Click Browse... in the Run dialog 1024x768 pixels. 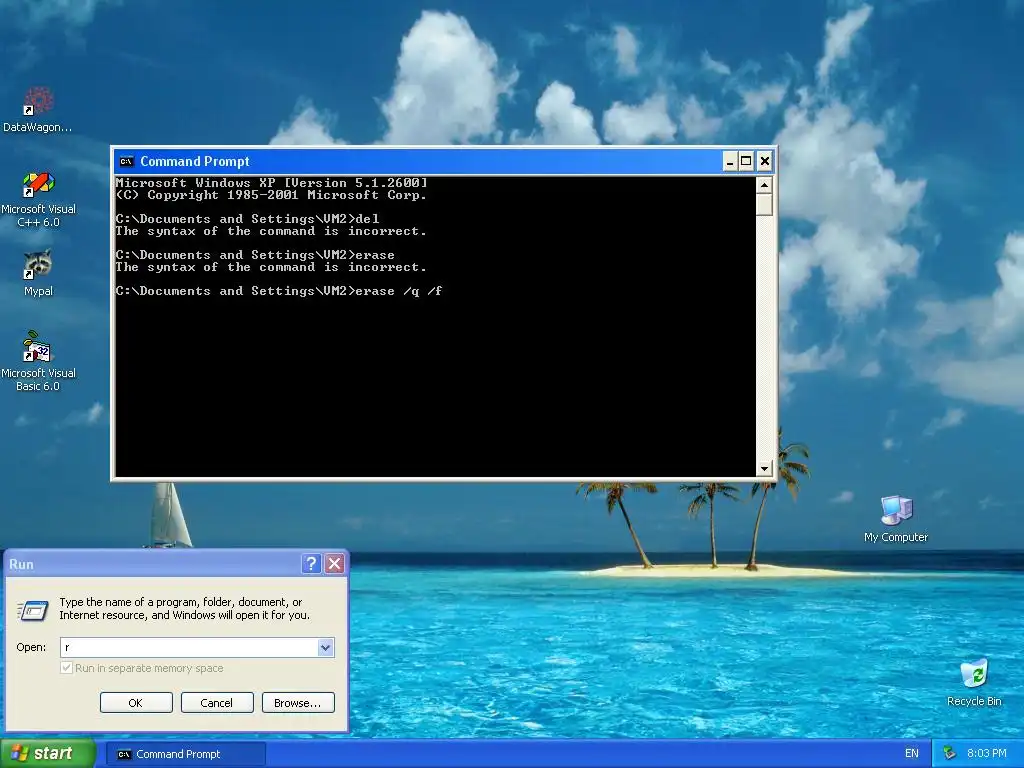298,703
